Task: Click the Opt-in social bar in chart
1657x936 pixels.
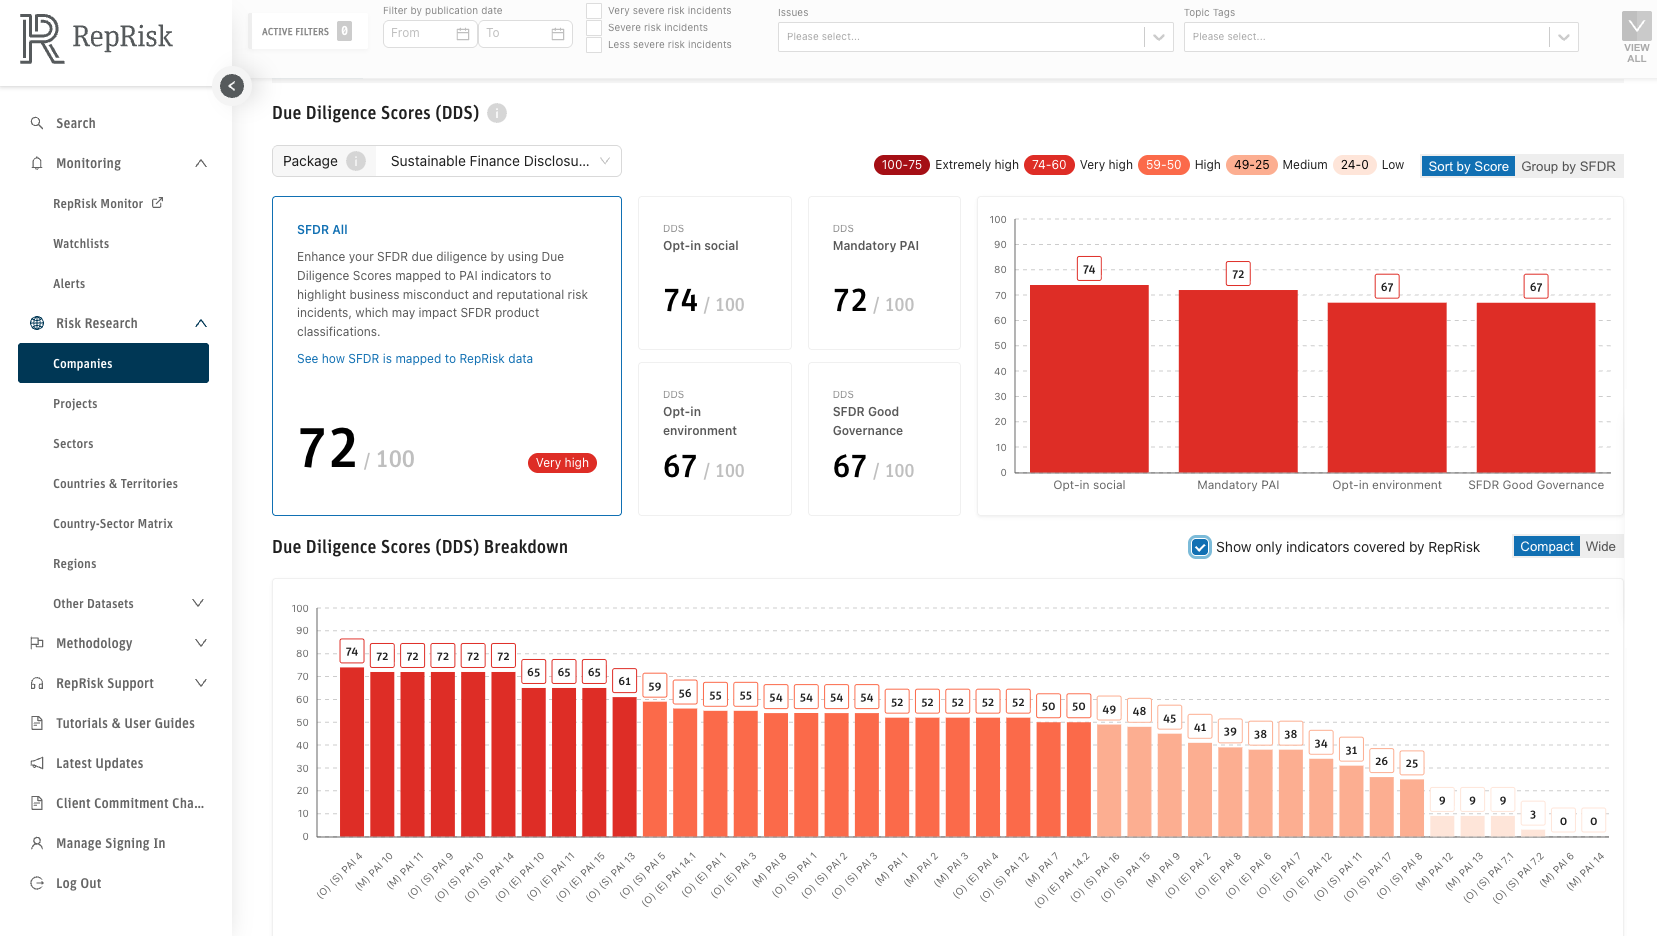Action: [x=1089, y=378]
